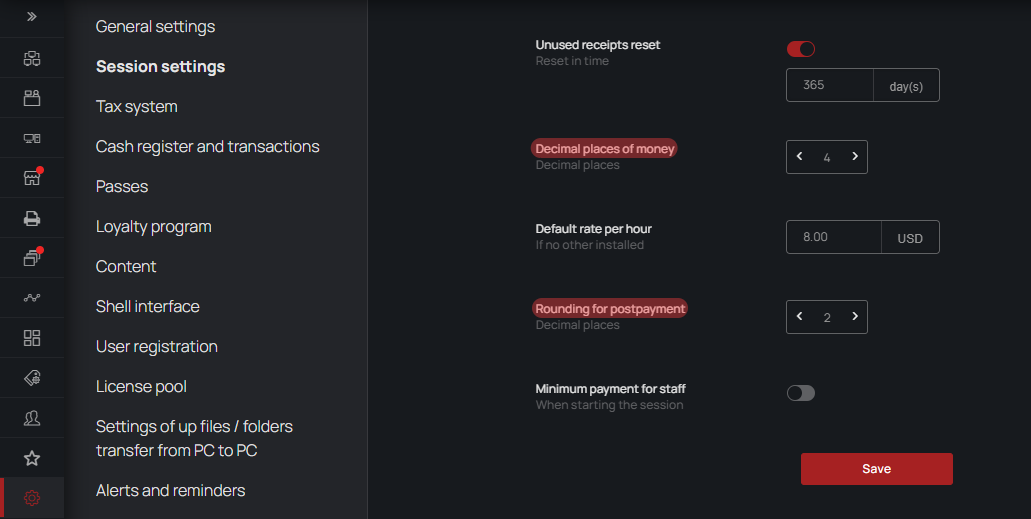Click the Default rate per hour field
This screenshot has height=519, width=1031.
tap(834, 237)
